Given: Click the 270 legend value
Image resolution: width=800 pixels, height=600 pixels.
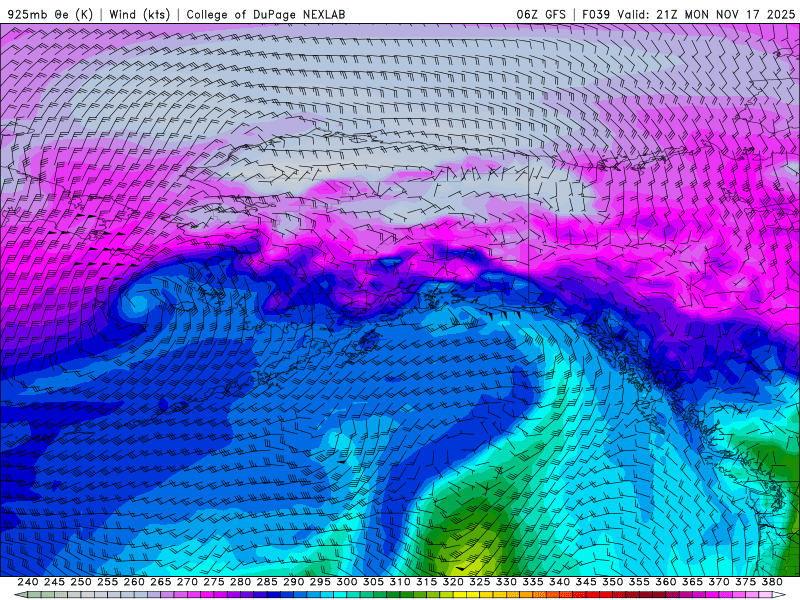Looking at the screenshot, I should click(x=187, y=582).
